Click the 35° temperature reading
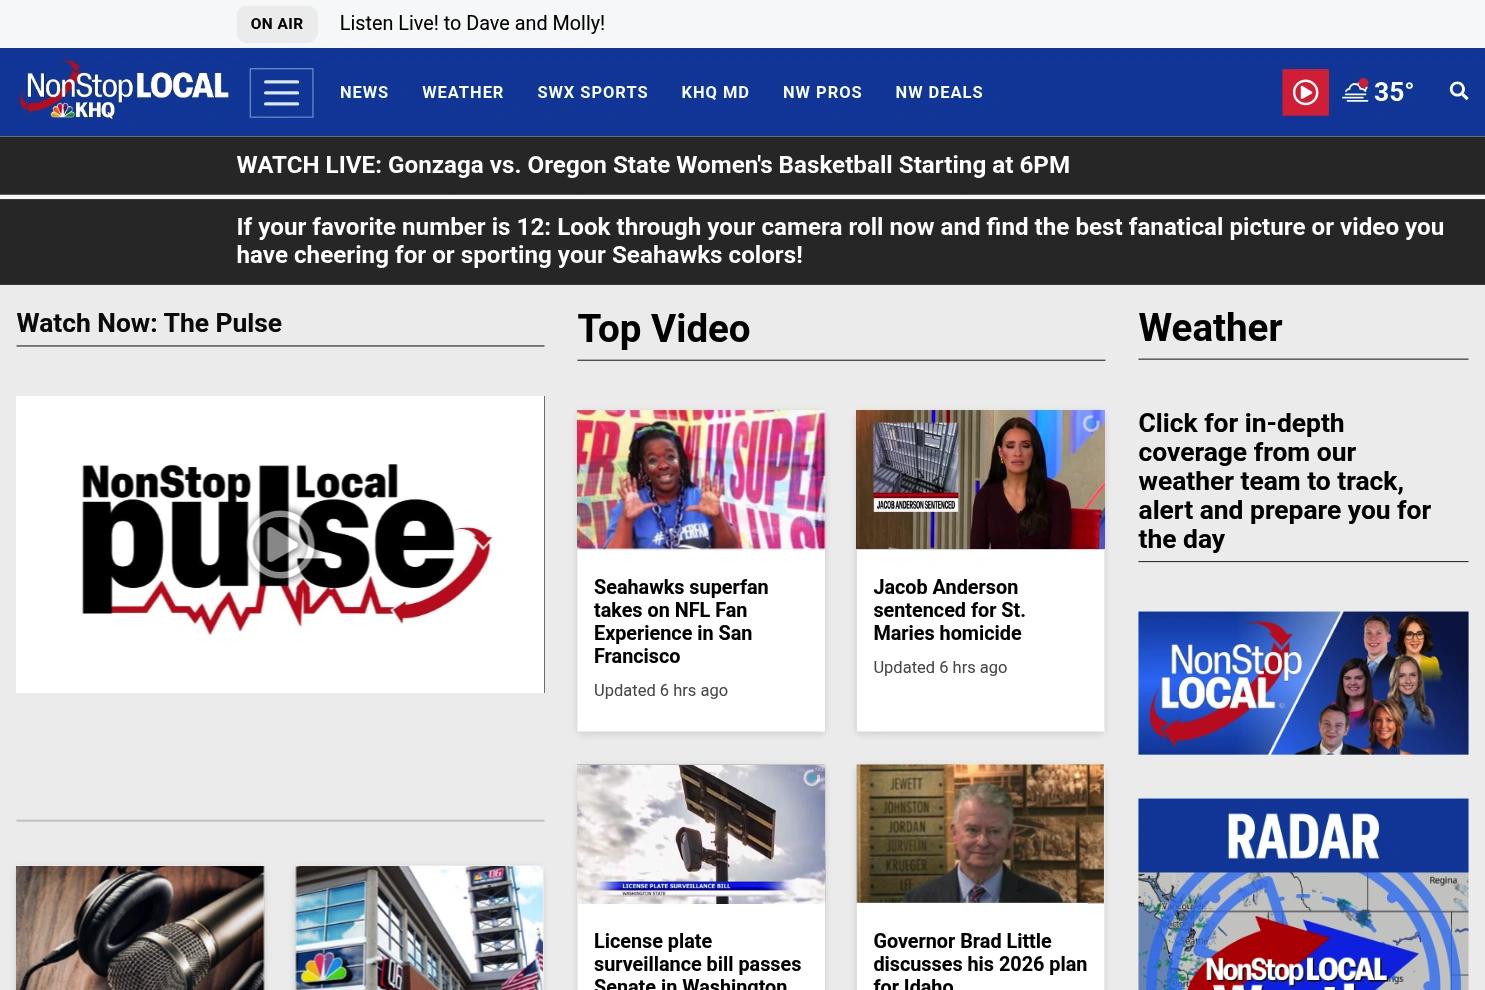Image resolution: width=1485 pixels, height=990 pixels. click(x=1394, y=92)
